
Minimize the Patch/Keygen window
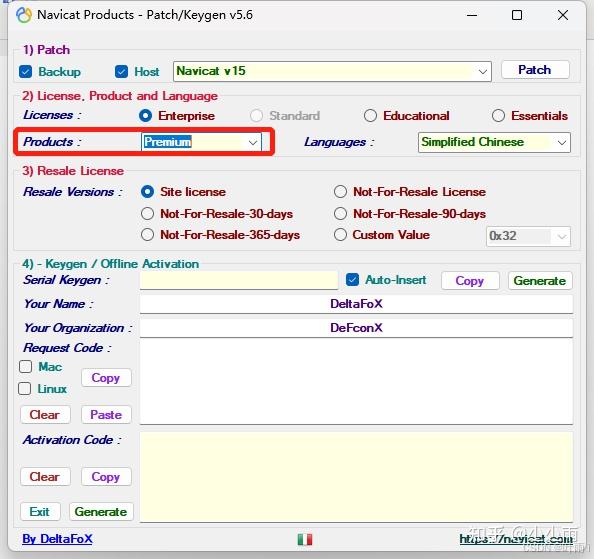point(472,15)
